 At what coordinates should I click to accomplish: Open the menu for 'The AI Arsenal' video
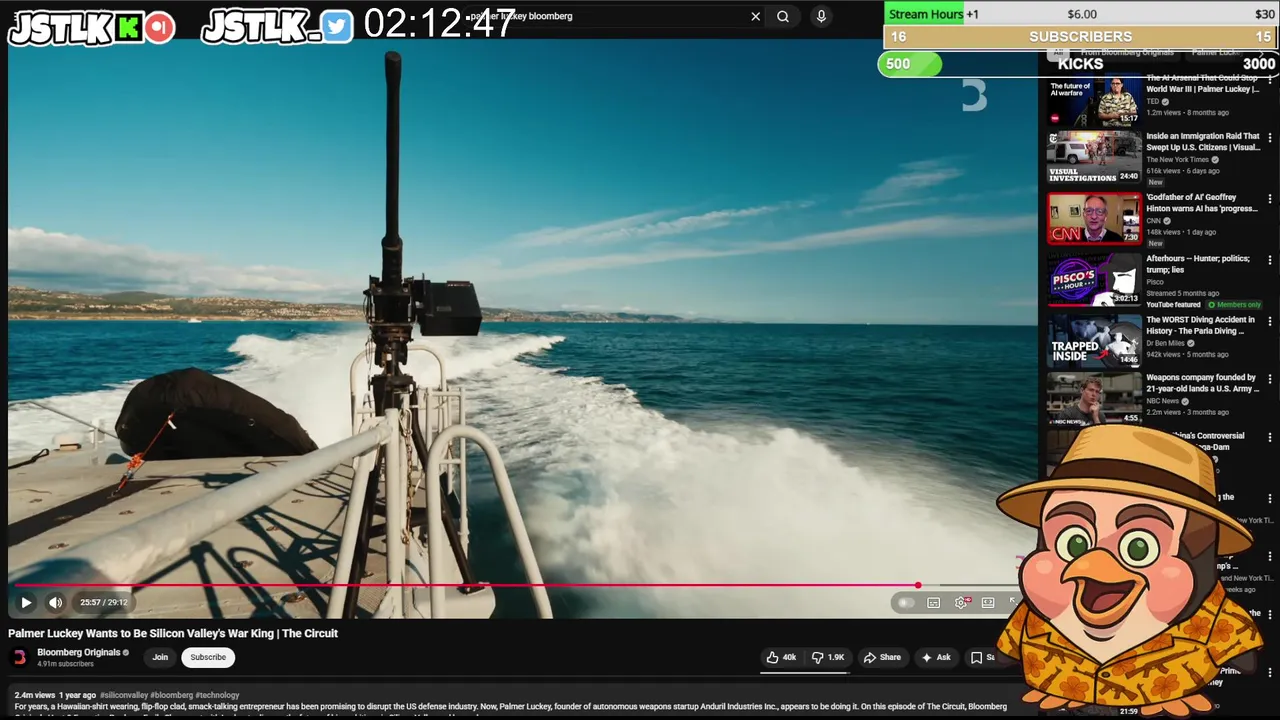click(1270, 79)
